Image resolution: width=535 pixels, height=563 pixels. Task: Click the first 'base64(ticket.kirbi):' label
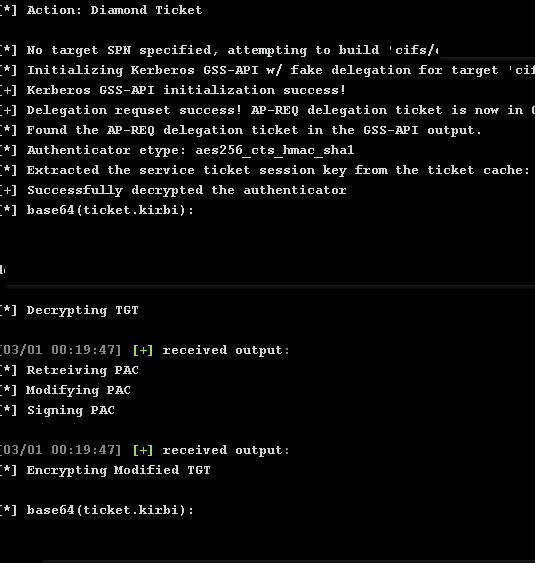click(110, 210)
